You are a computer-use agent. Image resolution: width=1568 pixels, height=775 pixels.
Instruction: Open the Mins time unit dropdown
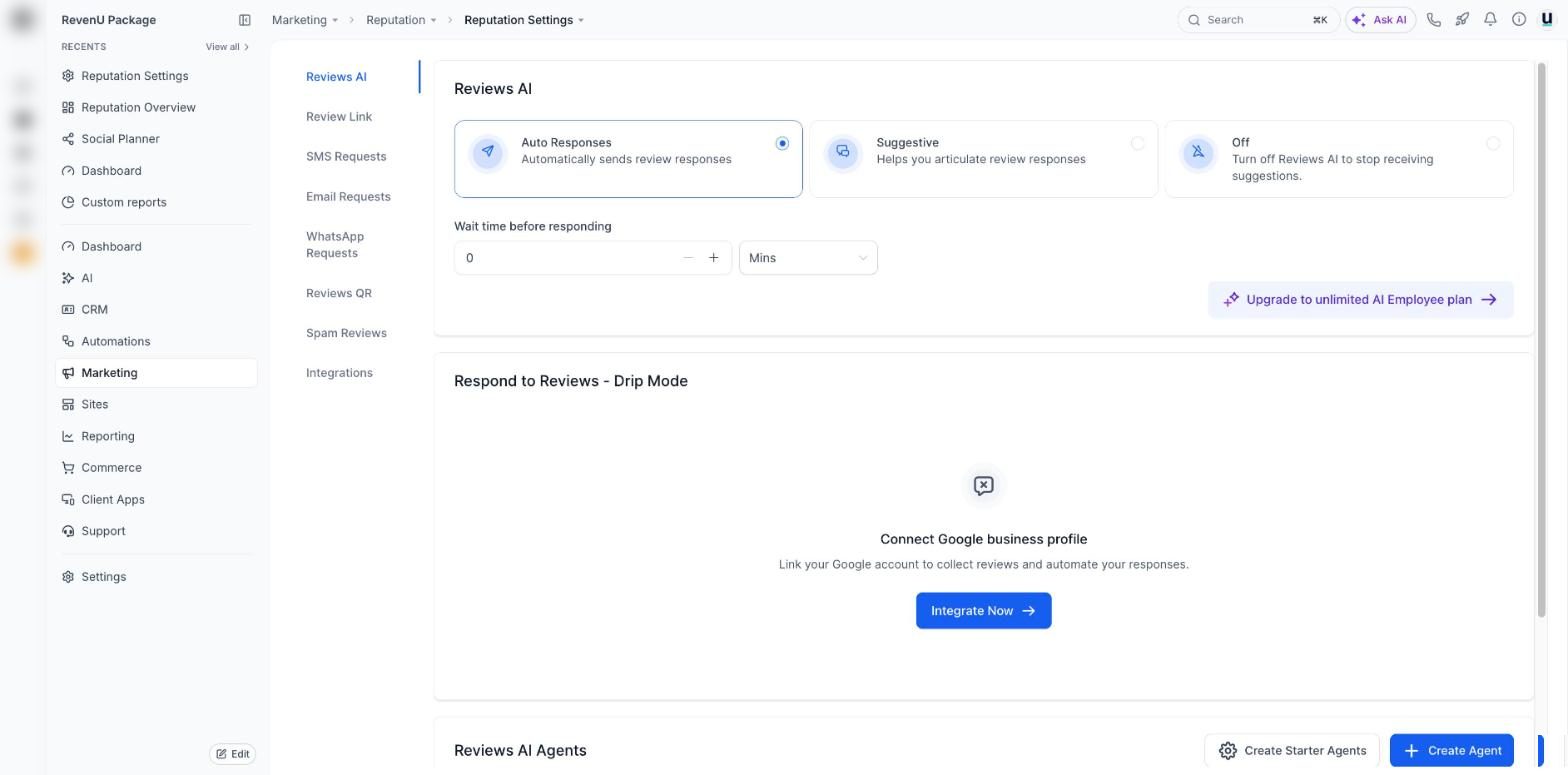(808, 258)
